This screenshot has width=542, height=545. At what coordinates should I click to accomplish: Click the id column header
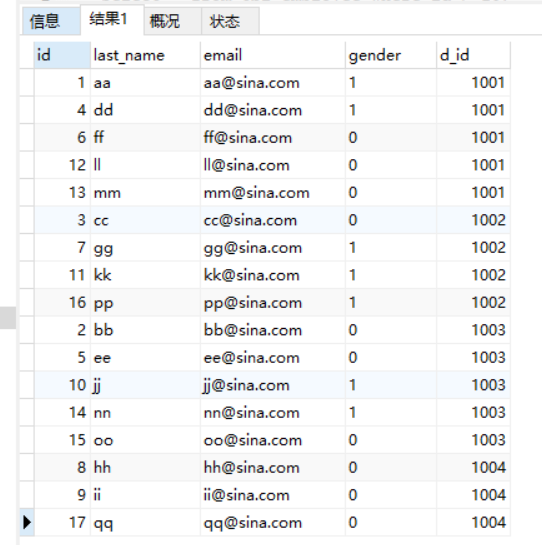[62, 55]
